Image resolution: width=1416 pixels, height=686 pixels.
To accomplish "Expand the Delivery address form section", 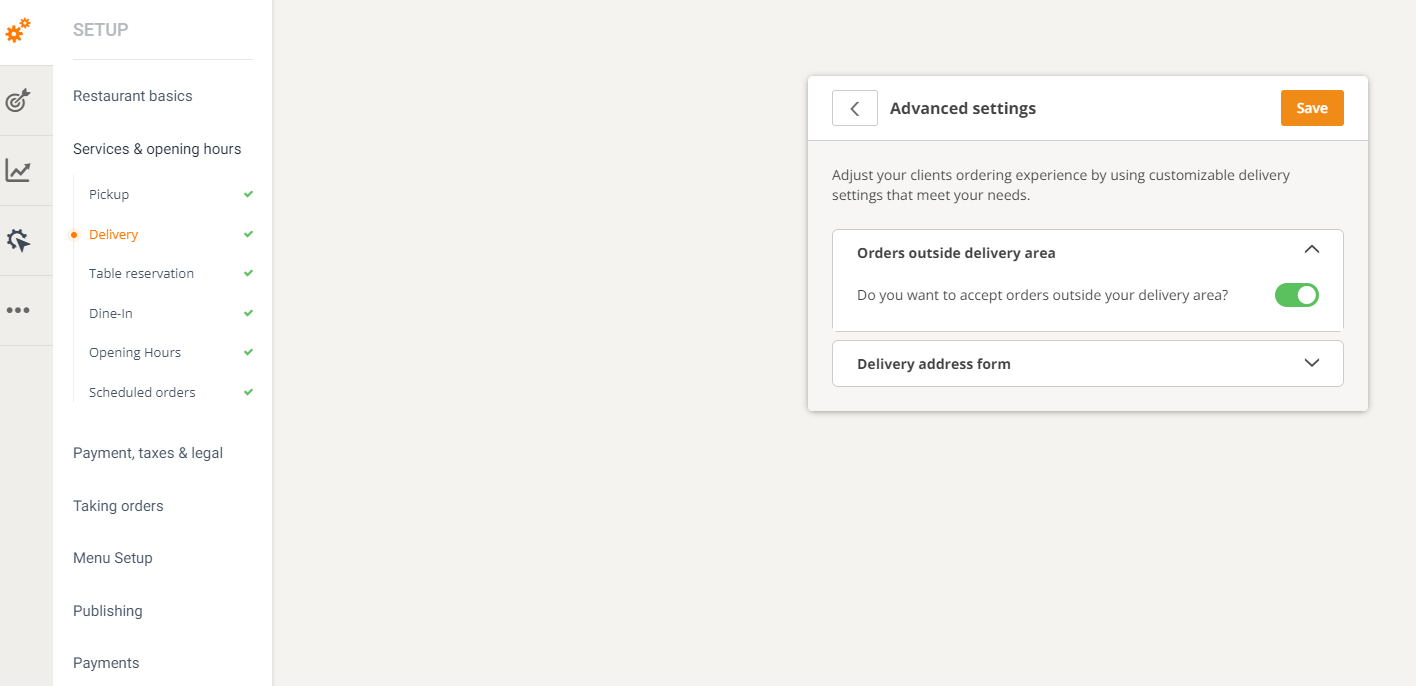I will point(1311,363).
